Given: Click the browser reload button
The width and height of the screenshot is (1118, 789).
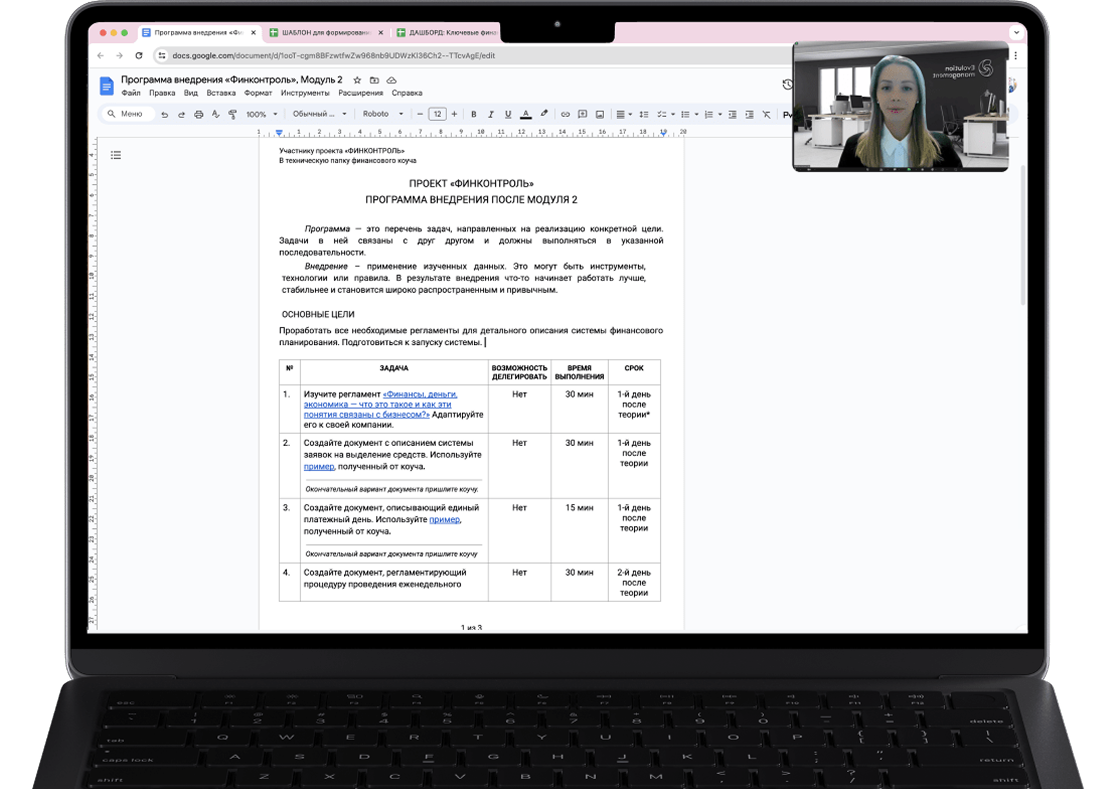Looking at the screenshot, I should click(x=139, y=56).
